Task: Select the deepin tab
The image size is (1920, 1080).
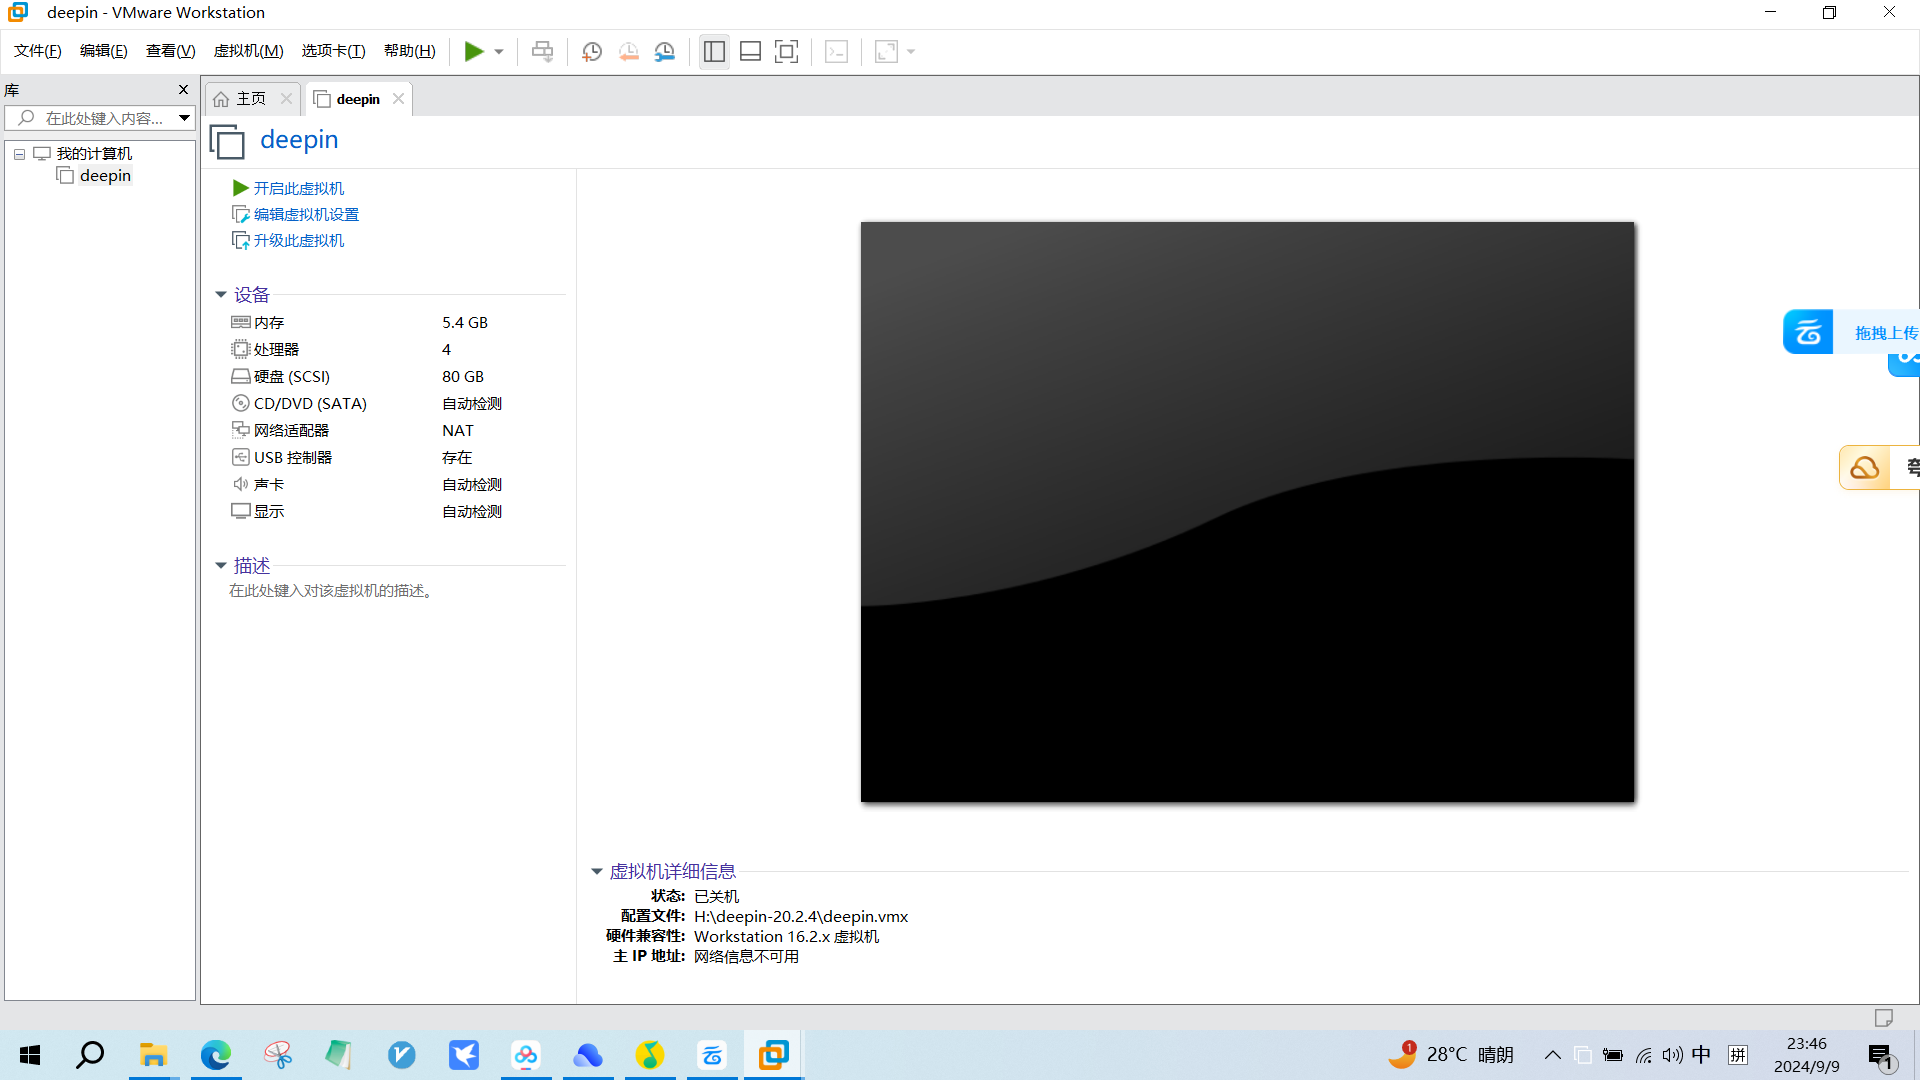Action: [x=356, y=98]
